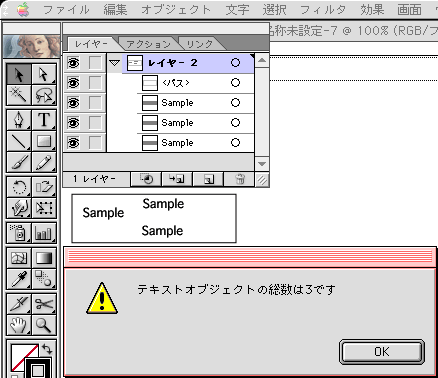
Task: Choose the Direct Select Lasso tool
Action: click(x=44, y=95)
